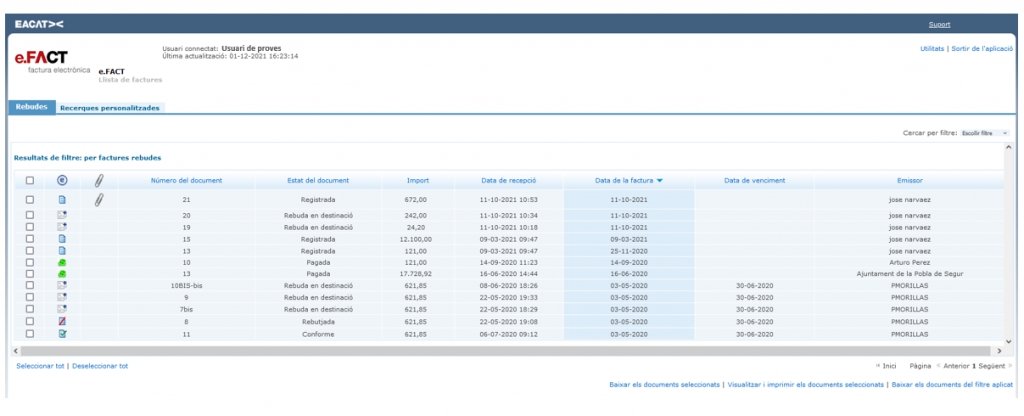Open the document icon of invoice 15

point(62,239)
